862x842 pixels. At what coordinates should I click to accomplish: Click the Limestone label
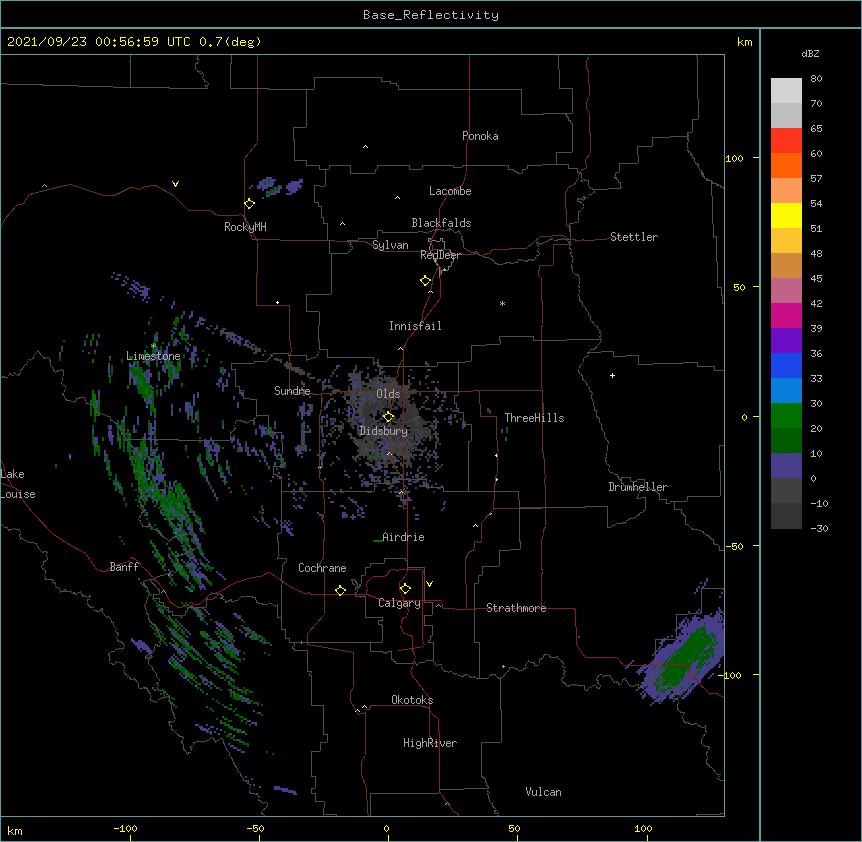[x=153, y=356]
